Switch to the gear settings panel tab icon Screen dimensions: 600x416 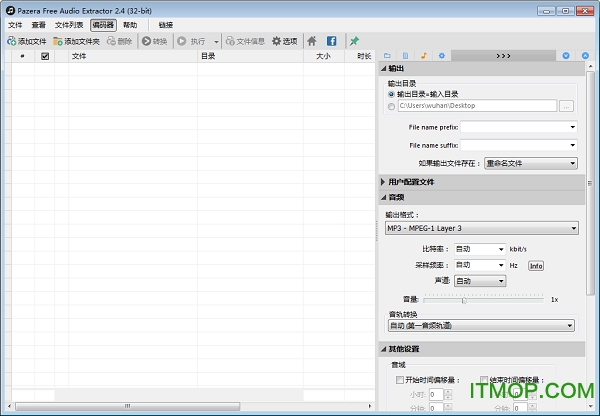pyautogui.click(x=442, y=56)
